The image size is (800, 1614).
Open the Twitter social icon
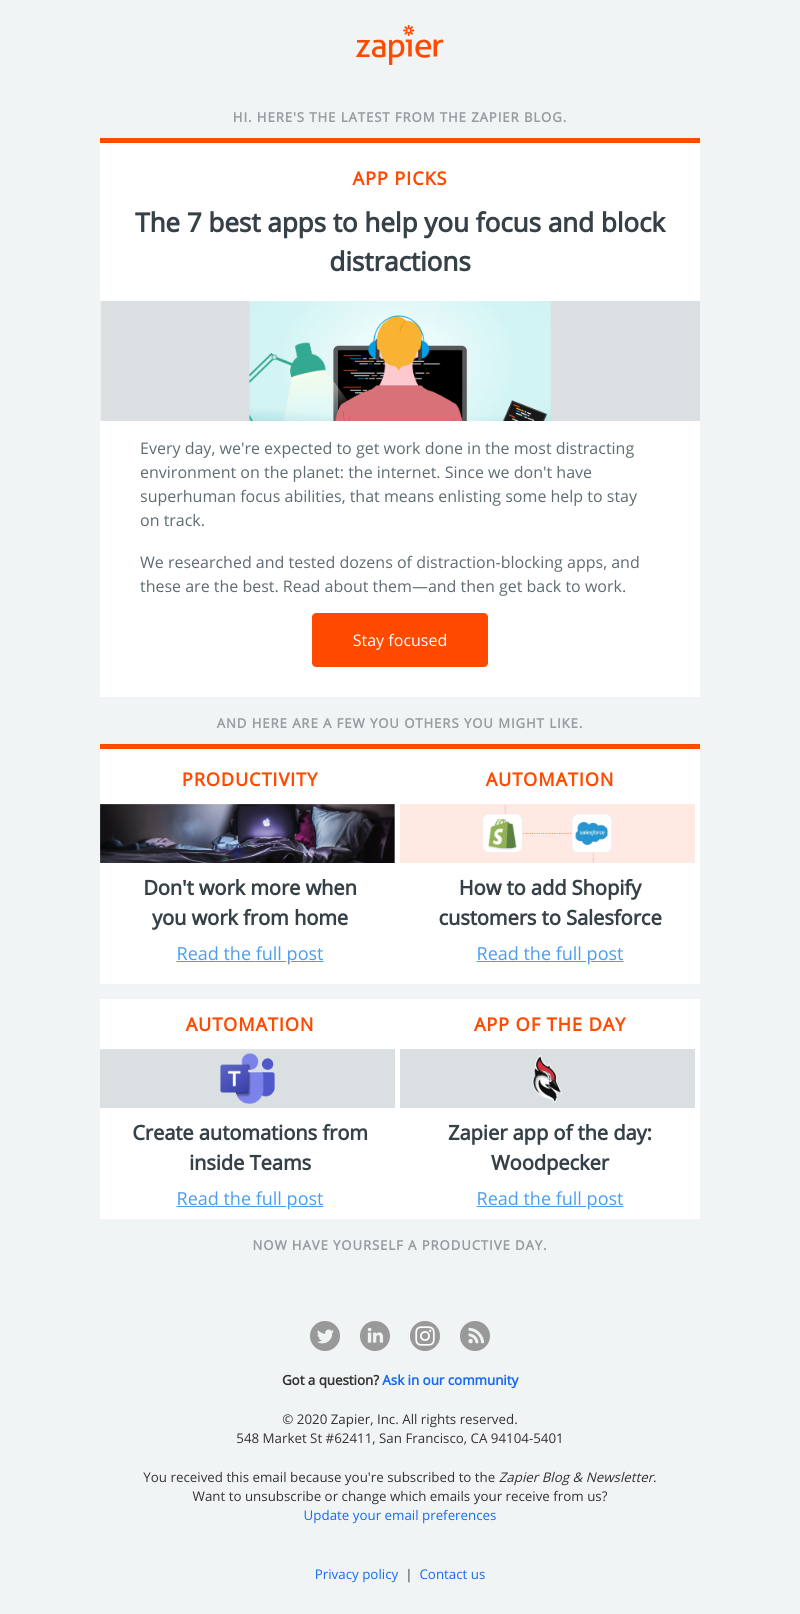325,1336
